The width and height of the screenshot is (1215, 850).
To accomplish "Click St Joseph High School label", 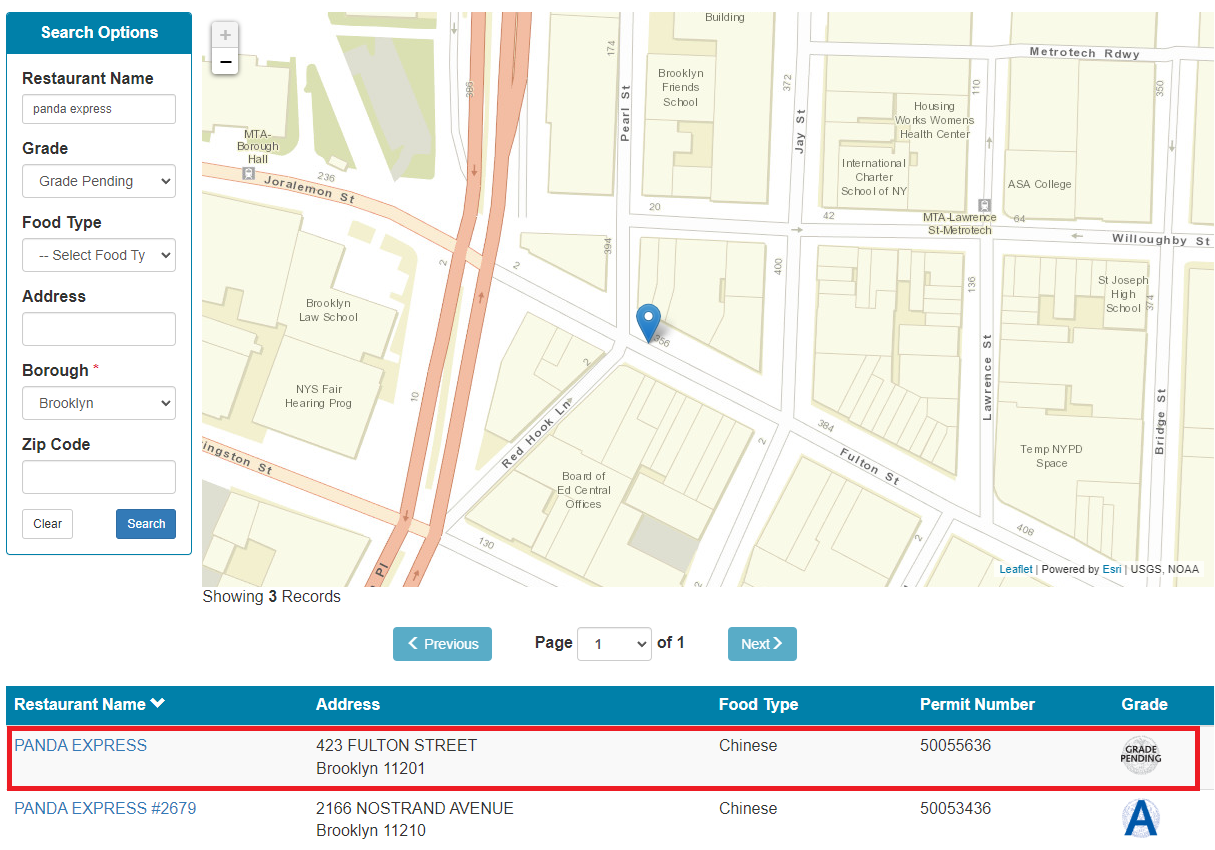I will point(1123,294).
